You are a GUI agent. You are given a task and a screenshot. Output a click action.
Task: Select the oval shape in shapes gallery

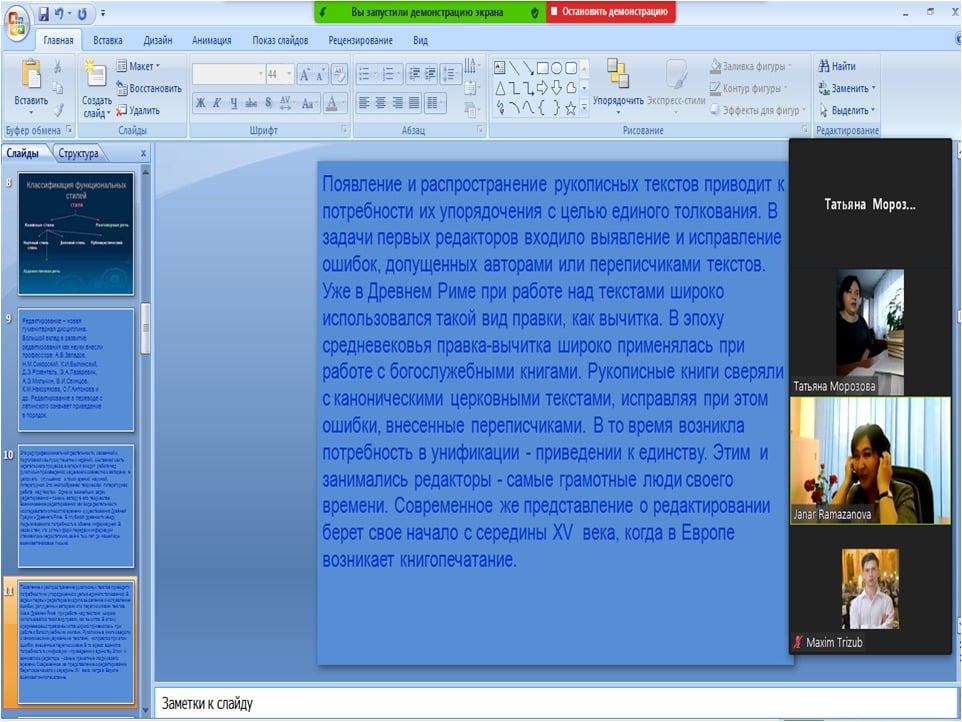point(556,67)
